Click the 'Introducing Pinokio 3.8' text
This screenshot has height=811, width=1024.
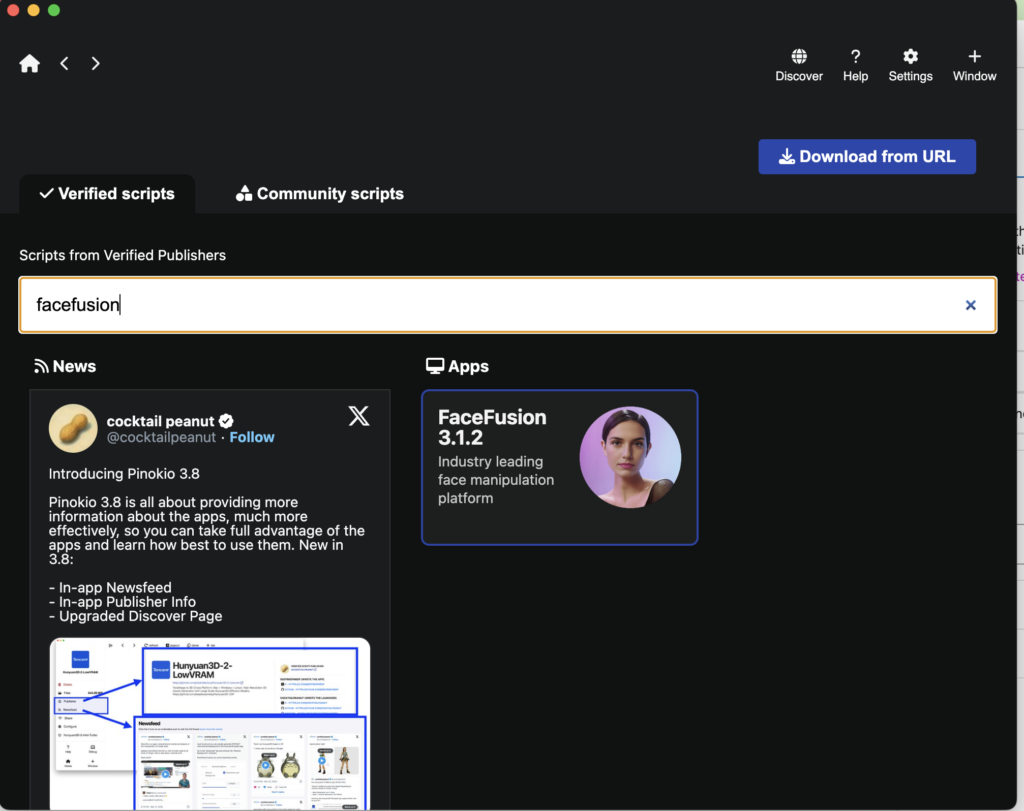coord(124,474)
